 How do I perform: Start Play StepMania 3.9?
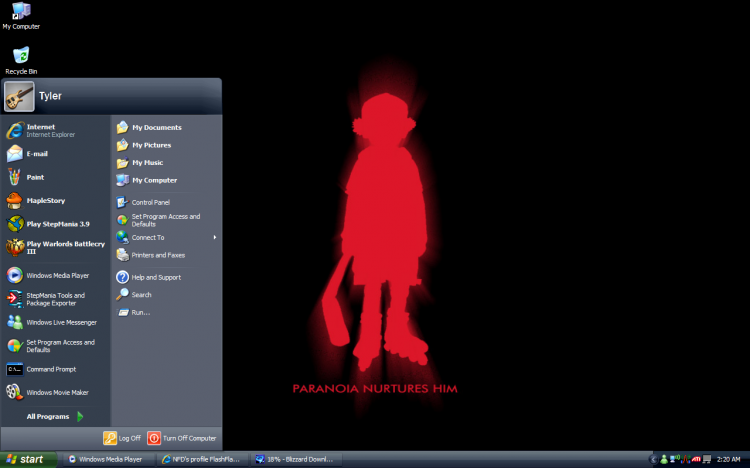pyautogui.click(x=58, y=224)
